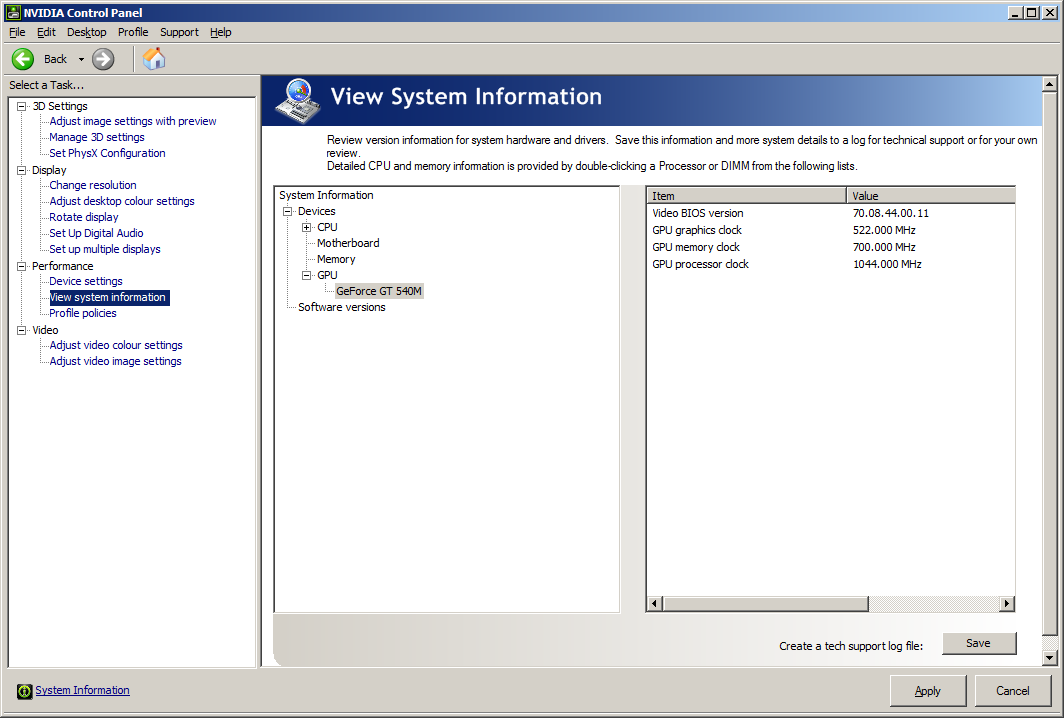
Task: Open the Support menu
Action: tap(179, 32)
